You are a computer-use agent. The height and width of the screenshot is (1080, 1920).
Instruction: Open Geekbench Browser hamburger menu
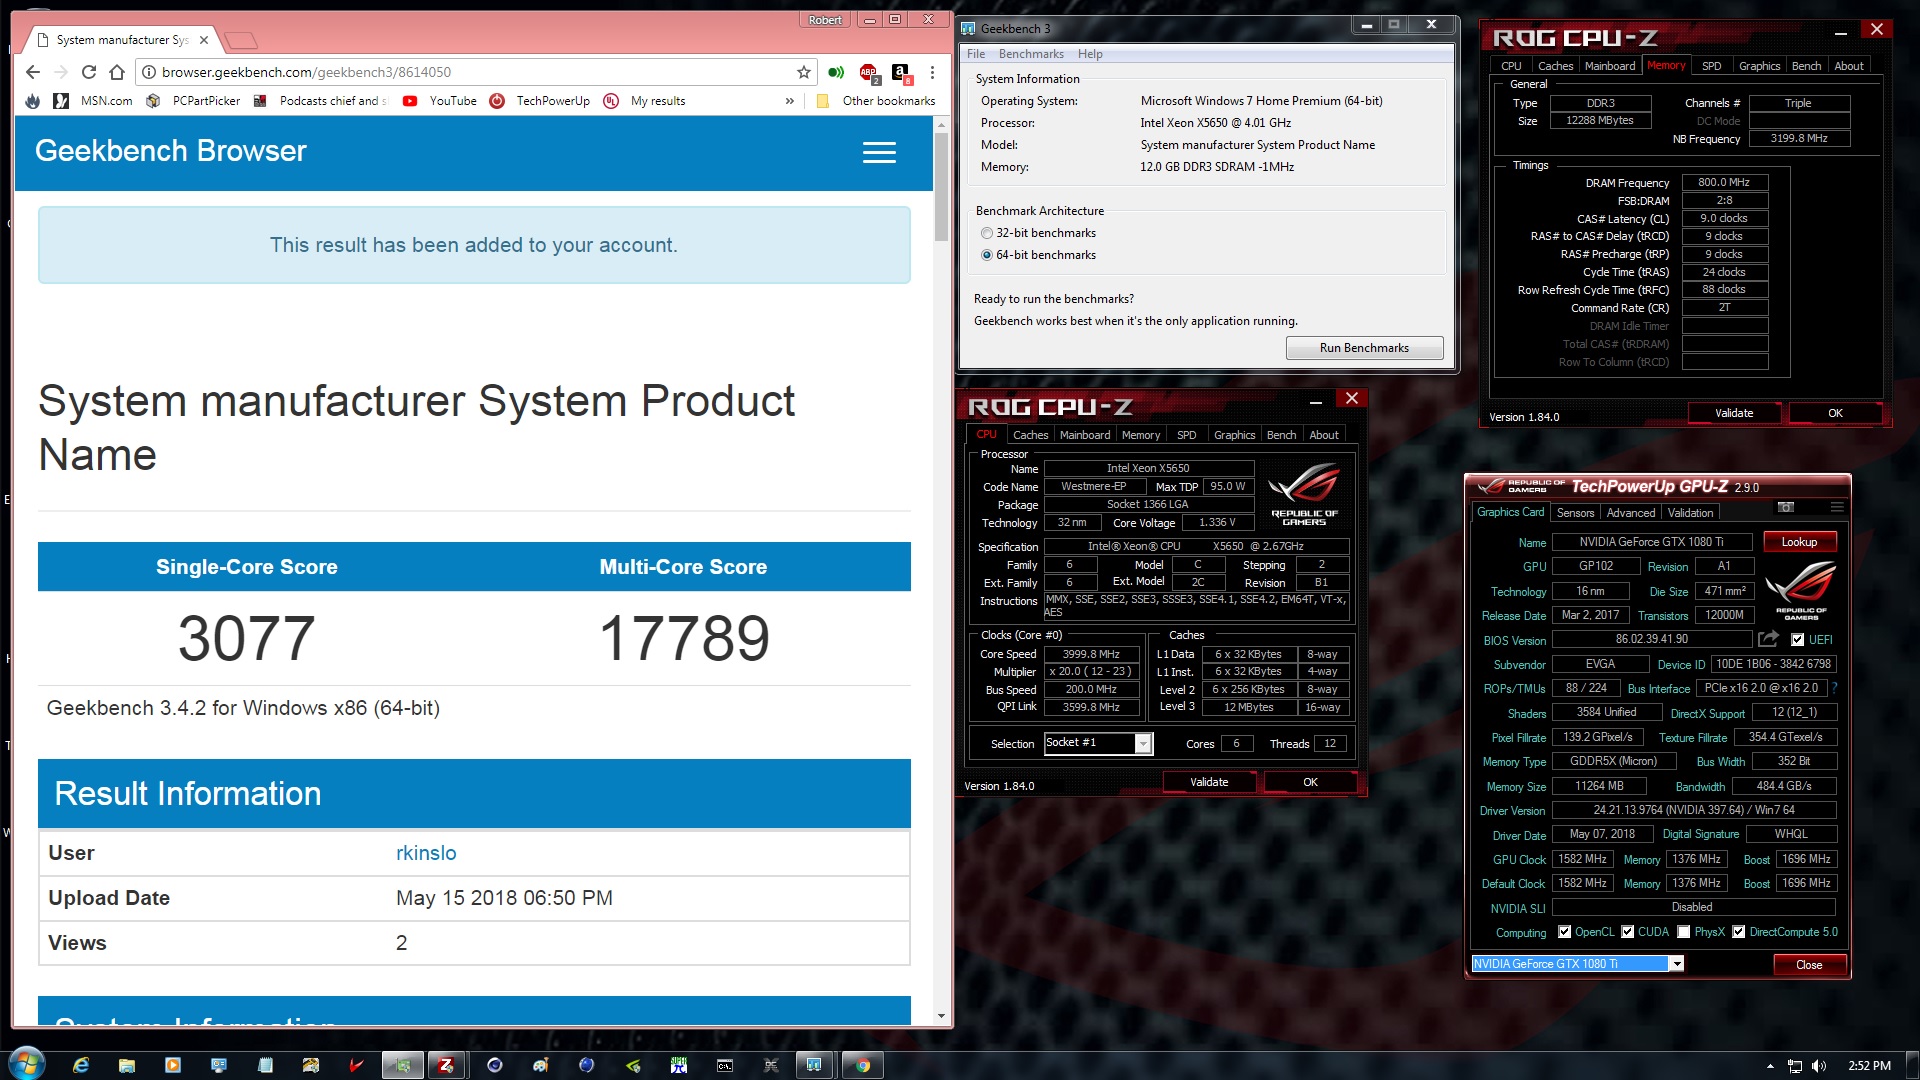[x=879, y=152]
